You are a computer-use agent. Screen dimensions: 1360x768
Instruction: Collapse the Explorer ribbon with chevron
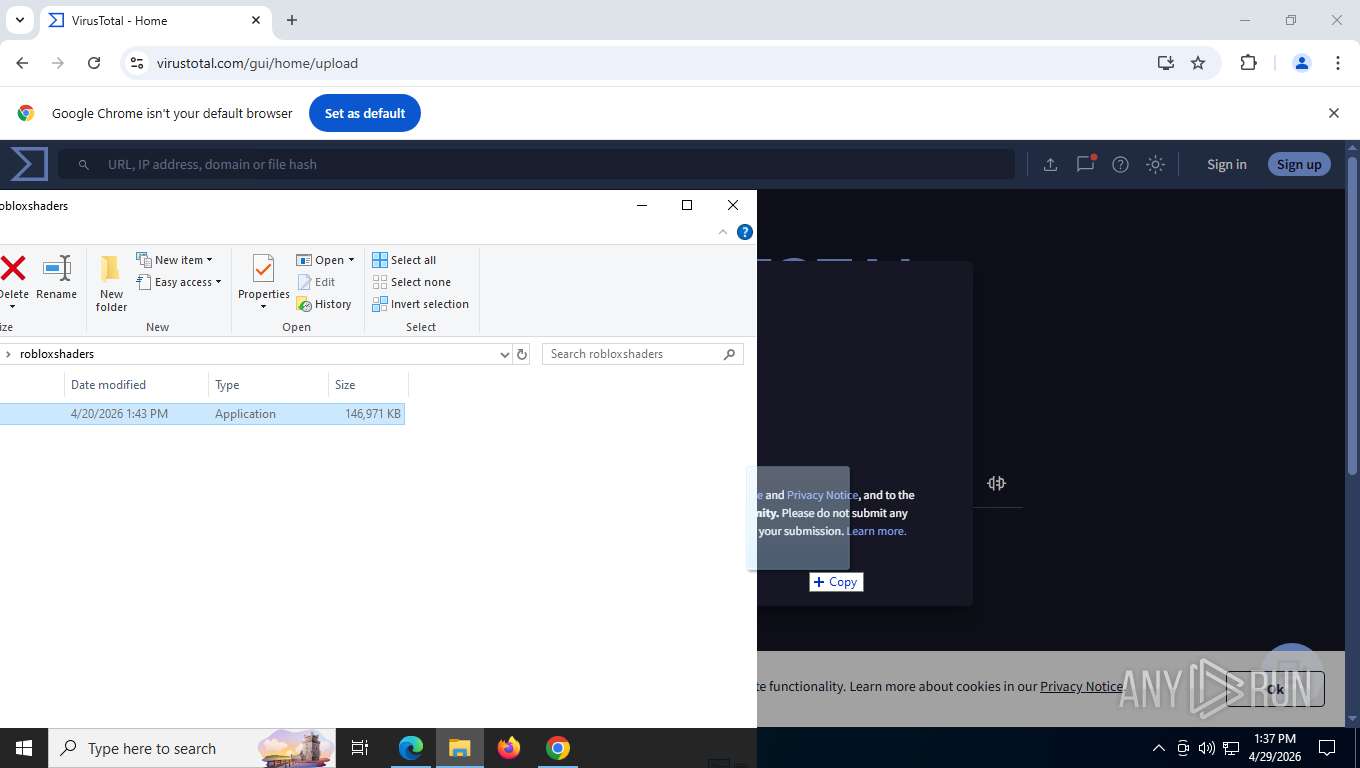click(723, 232)
